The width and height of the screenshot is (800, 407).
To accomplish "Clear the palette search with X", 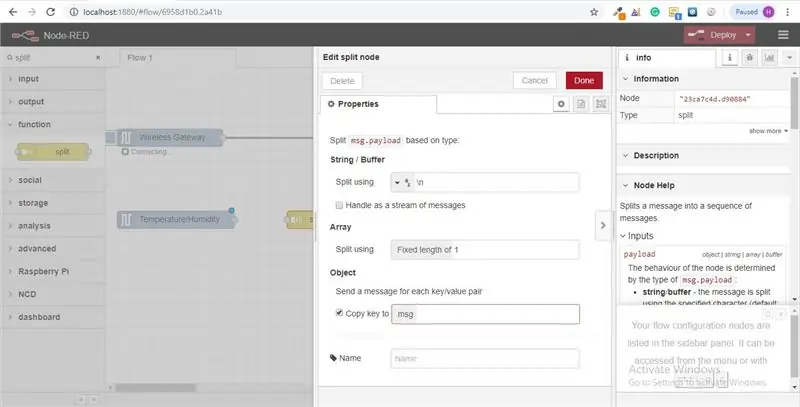I will coord(98,58).
